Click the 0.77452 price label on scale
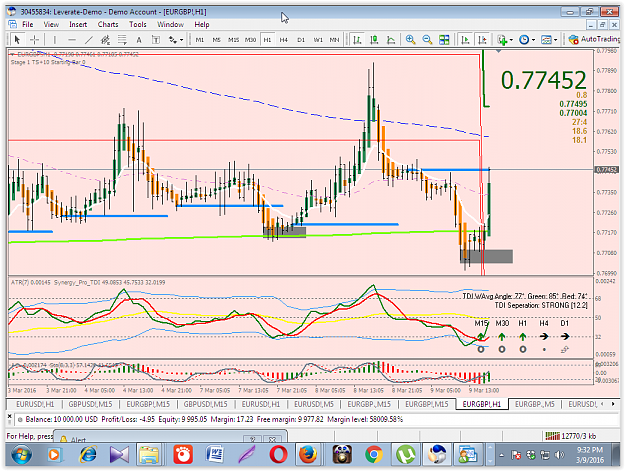 607,170
